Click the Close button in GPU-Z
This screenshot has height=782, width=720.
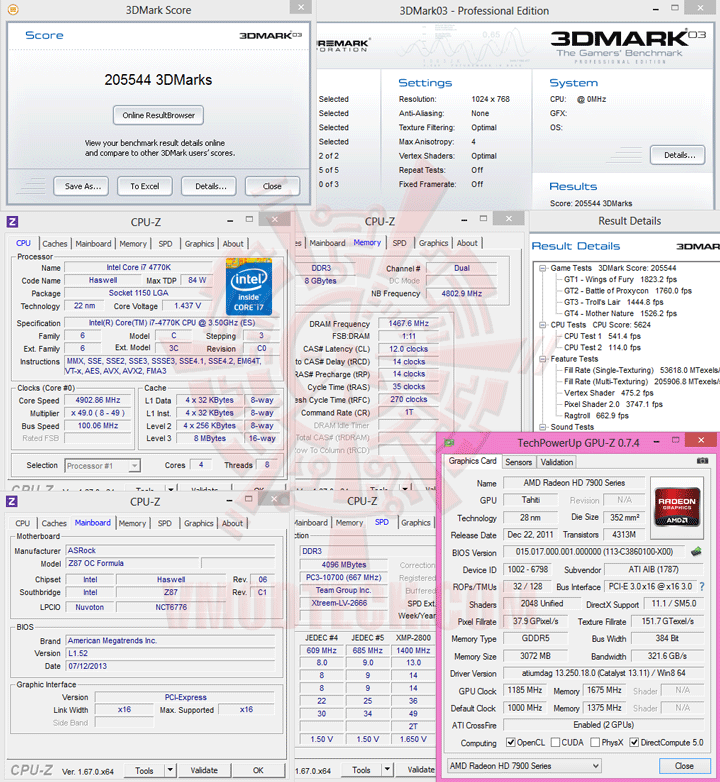(x=684, y=766)
